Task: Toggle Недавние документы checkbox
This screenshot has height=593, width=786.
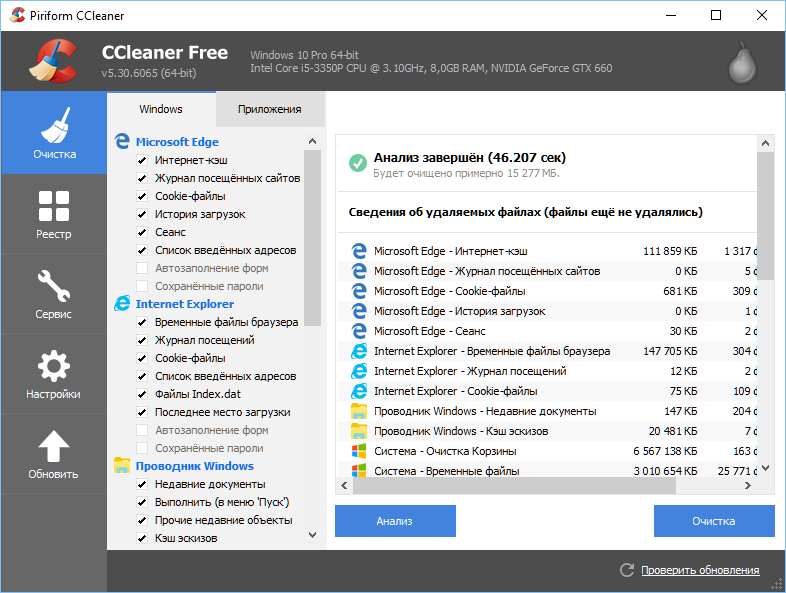Action: point(143,484)
